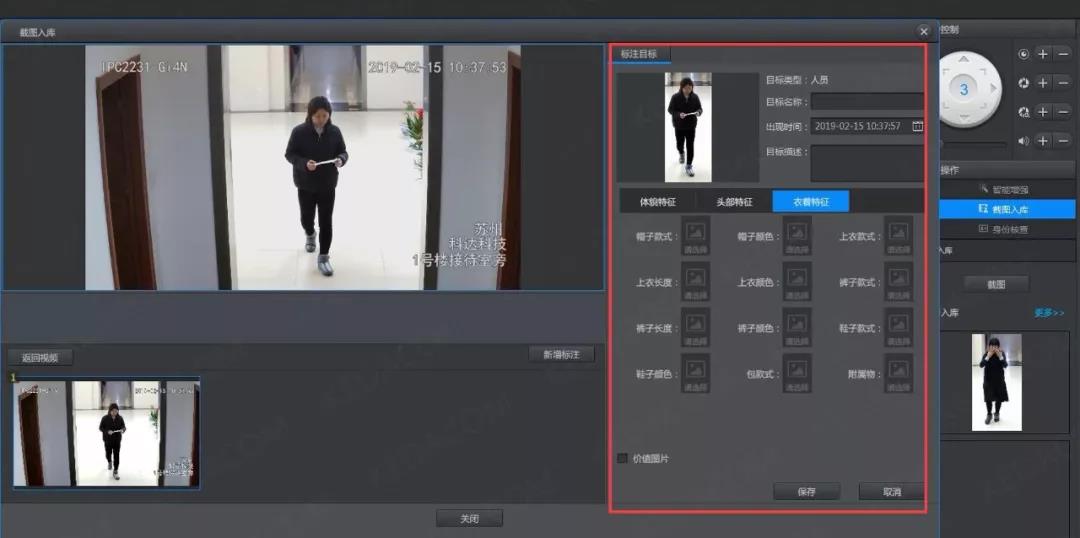Tilt camera down with PTZ down arrow

coord(964,118)
